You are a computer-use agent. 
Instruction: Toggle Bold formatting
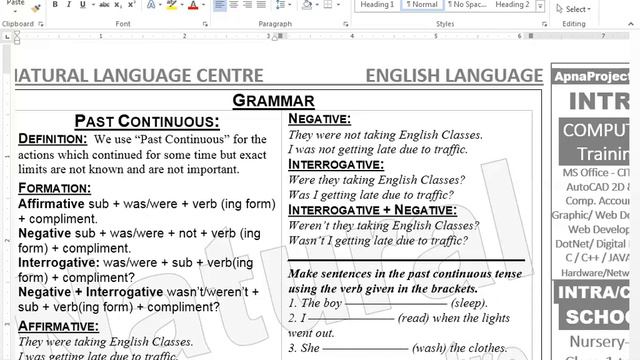(55, 4)
